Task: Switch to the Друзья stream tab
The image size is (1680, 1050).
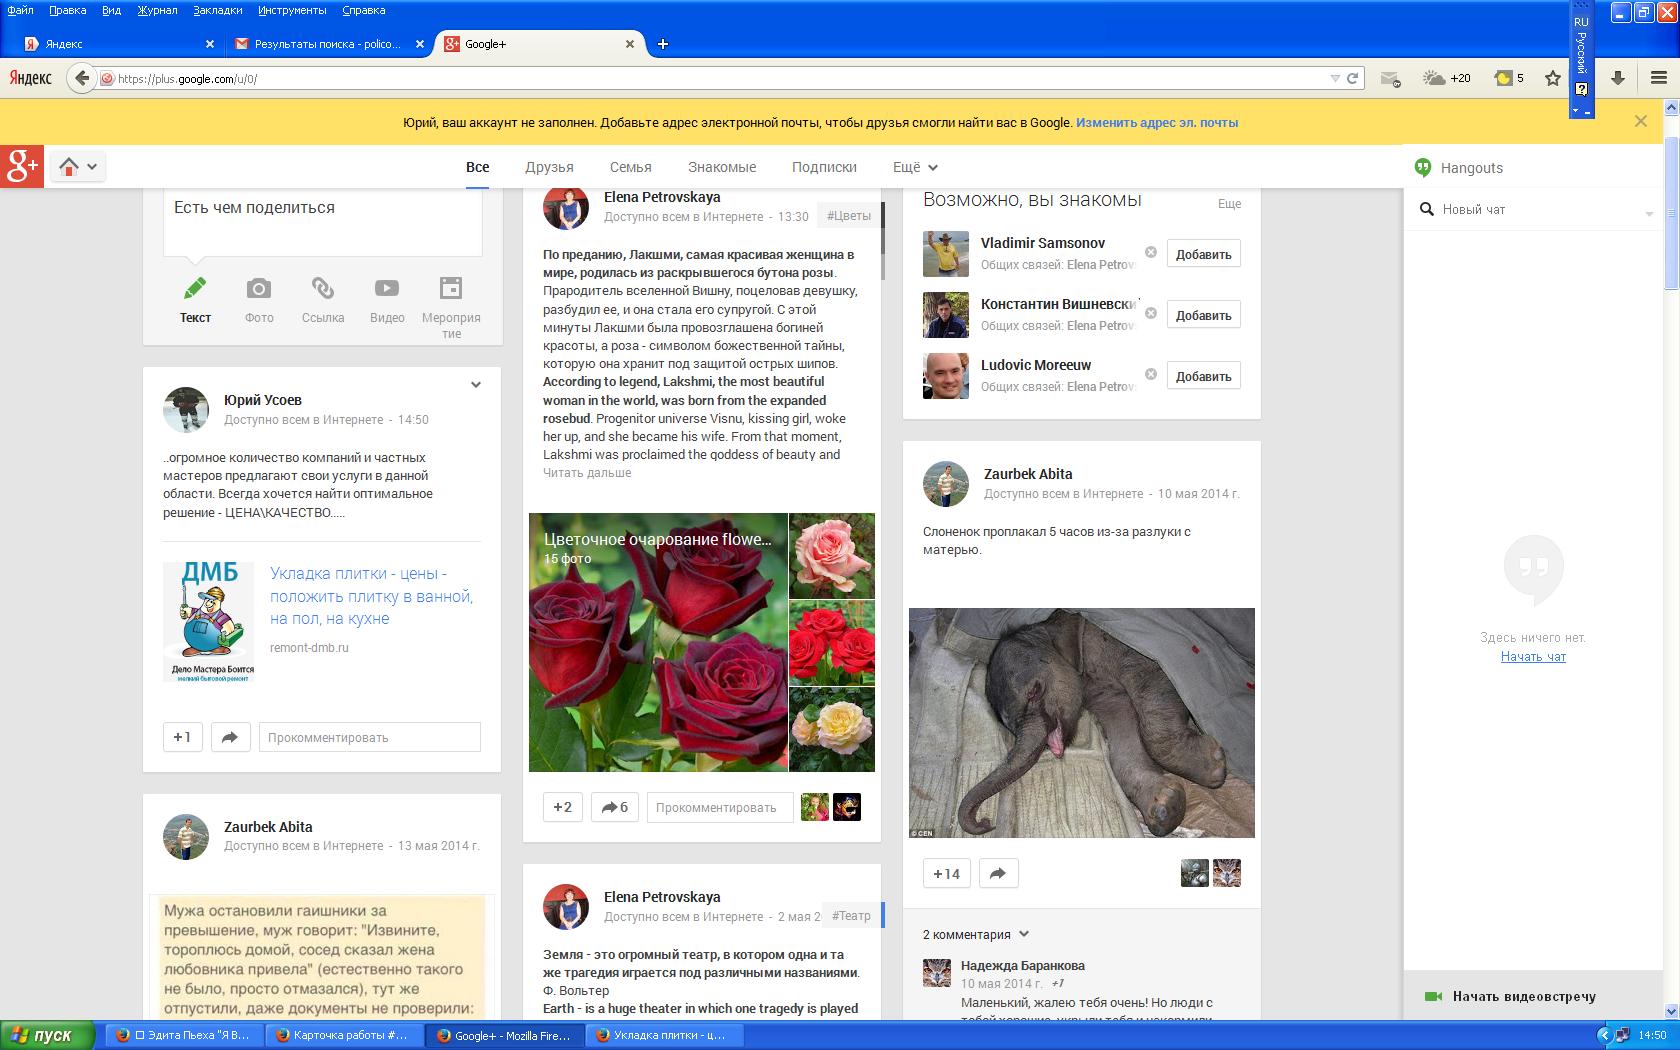Action: click(549, 167)
